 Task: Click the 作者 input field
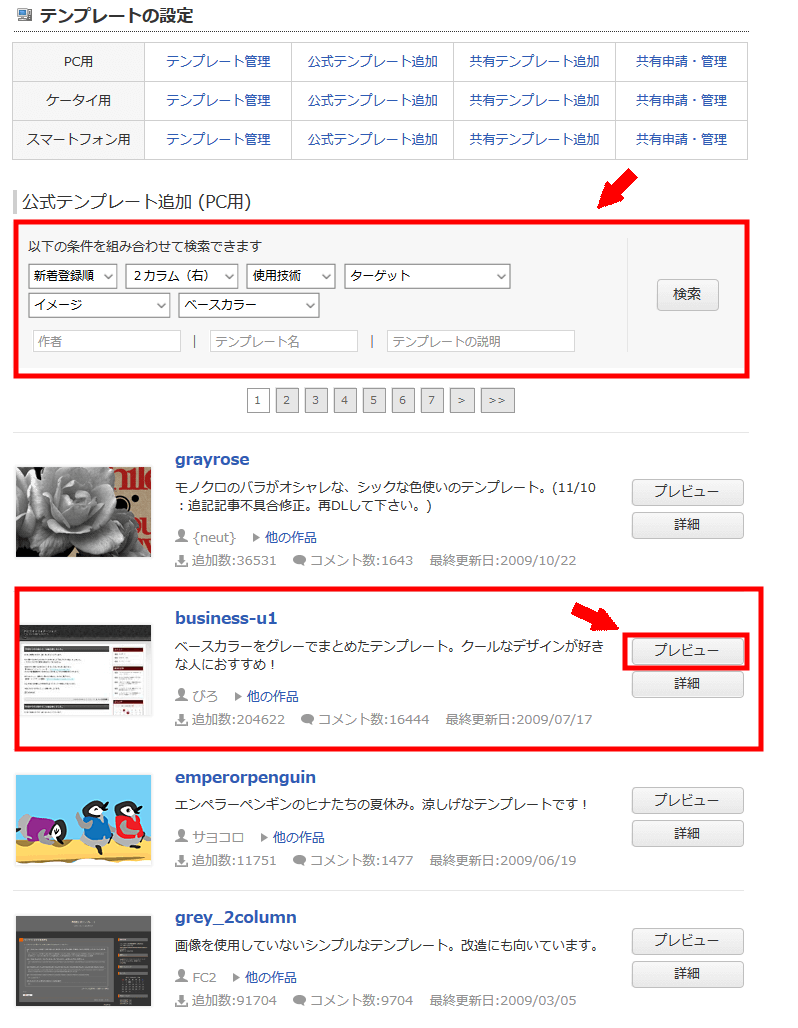[107, 342]
